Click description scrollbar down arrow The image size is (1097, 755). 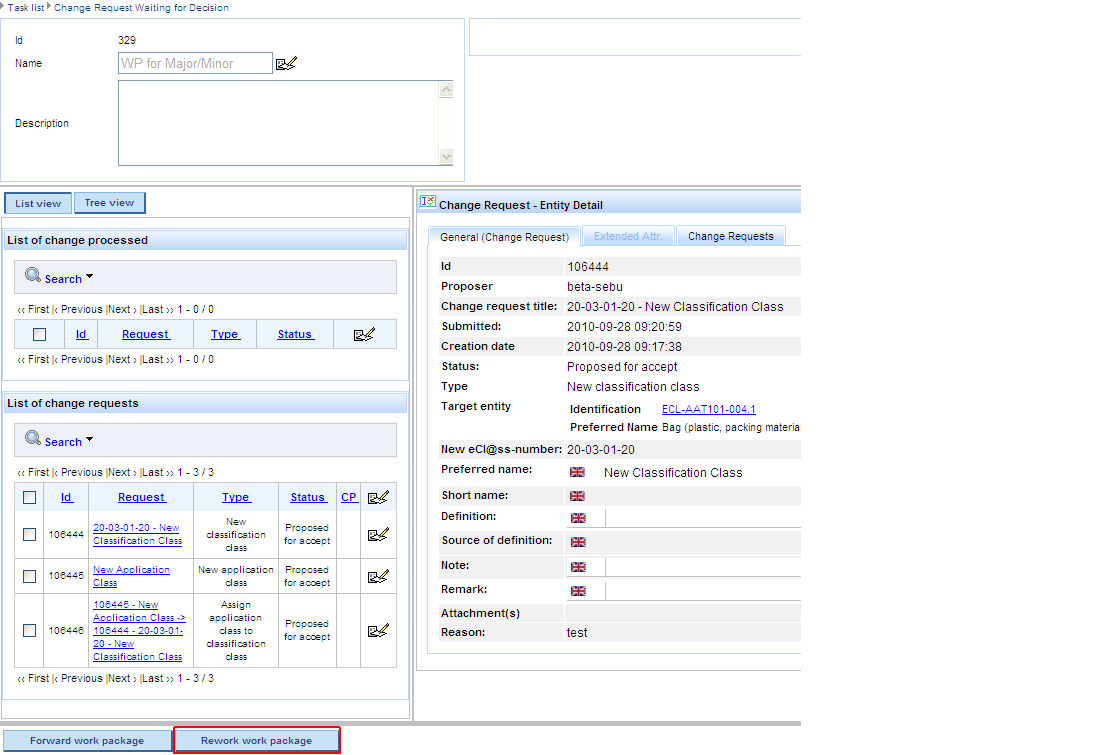[x=446, y=157]
